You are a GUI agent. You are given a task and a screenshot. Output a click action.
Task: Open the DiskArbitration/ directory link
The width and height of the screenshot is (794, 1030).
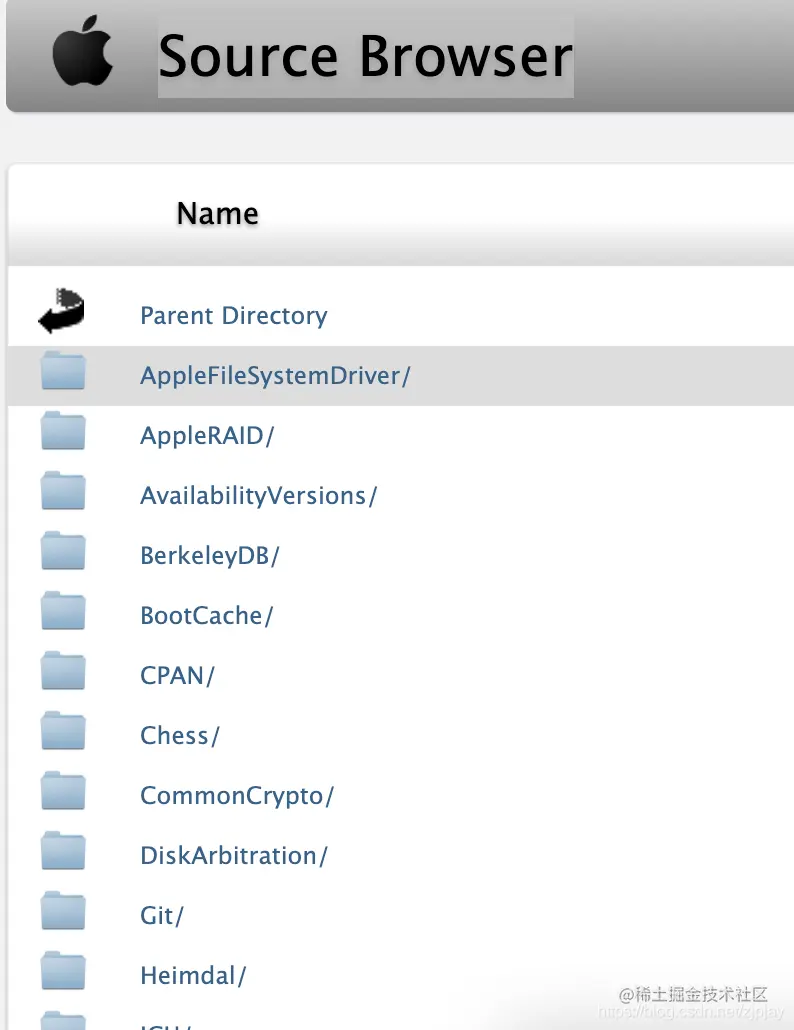pos(234,856)
